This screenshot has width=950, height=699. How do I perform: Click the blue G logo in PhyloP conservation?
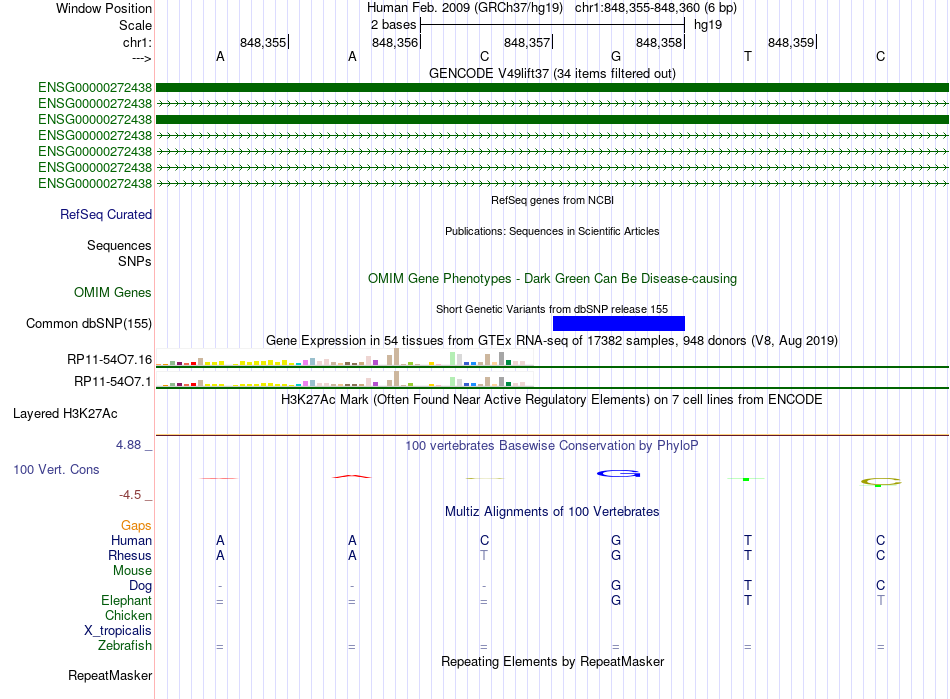click(618, 474)
